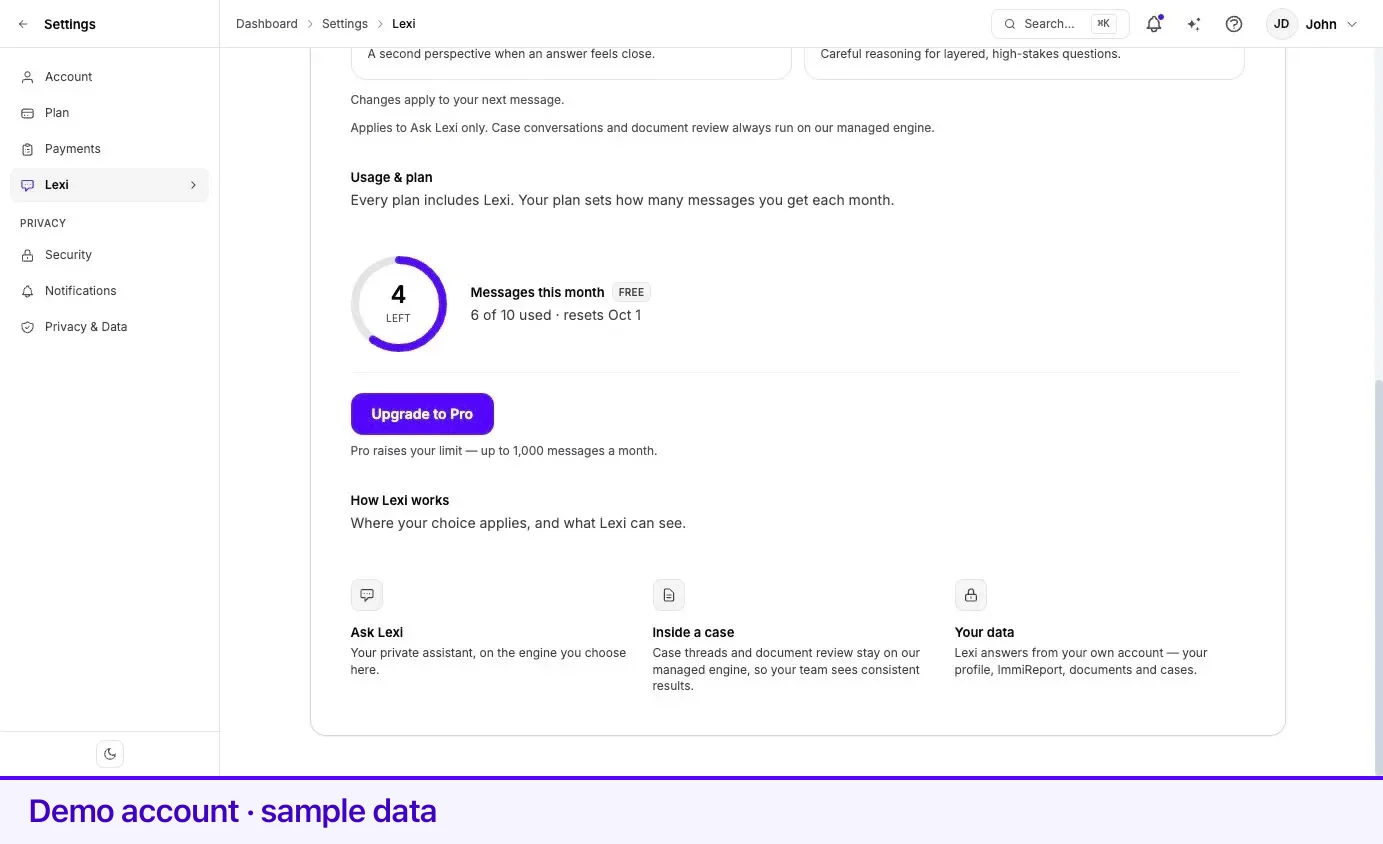Click the Your data lock icon

click(971, 595)
